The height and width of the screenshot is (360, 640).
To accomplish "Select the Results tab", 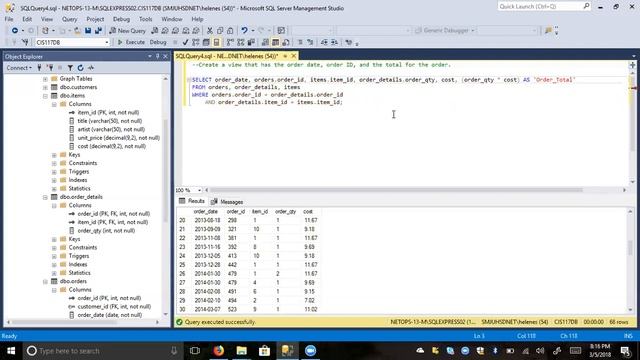I will pyautogui.click(x=192, y=201).
